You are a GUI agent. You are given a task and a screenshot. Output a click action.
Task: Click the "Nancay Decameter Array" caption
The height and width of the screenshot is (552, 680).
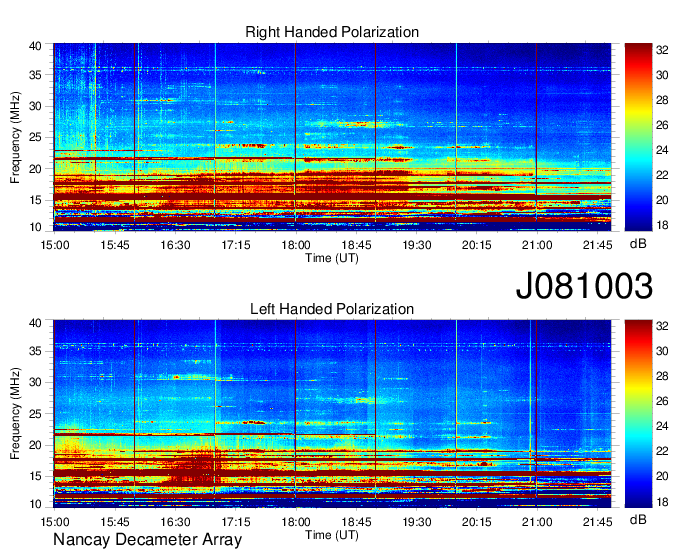click(x=147, y=540)
